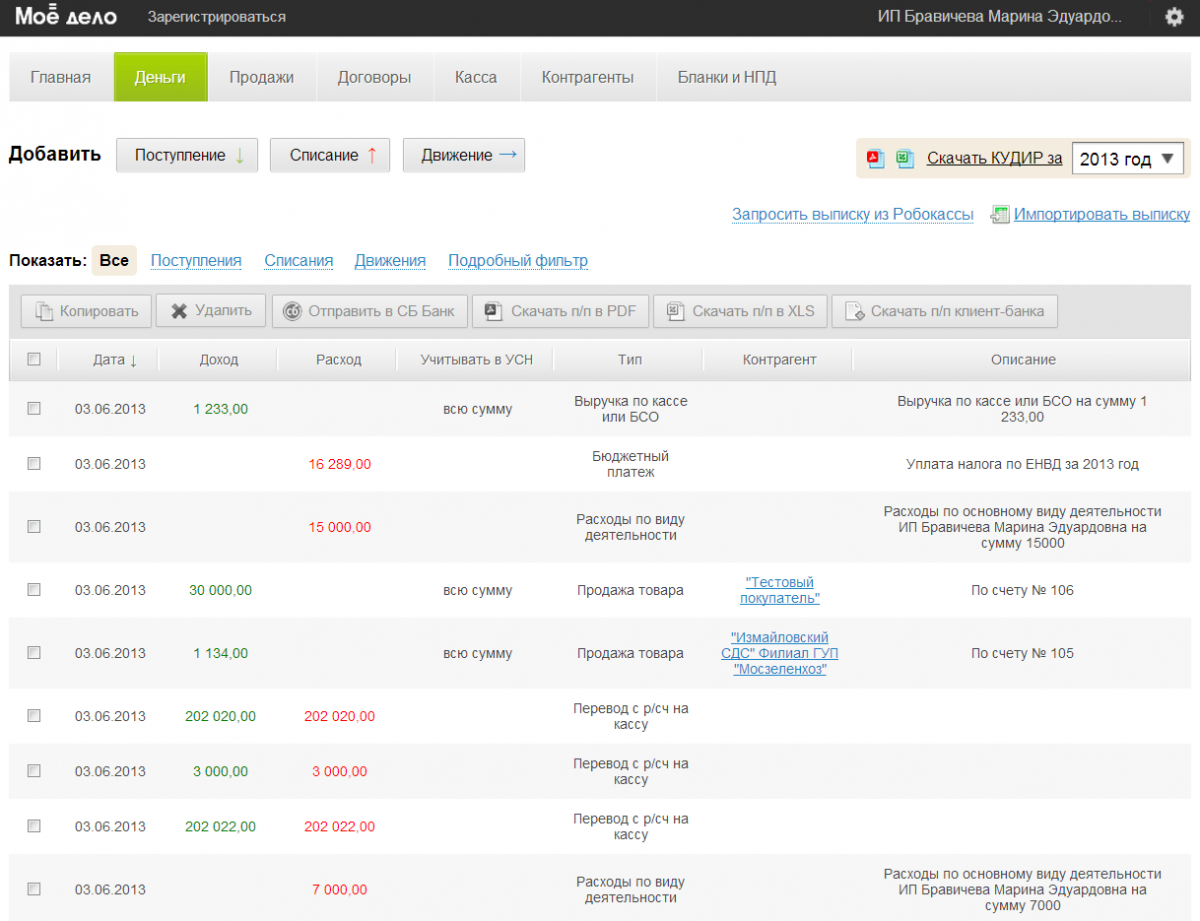The height and width of the screenshot is (921, 1200).
Task: Send to СБ Банк toolbar button
Action: coord(369,311)
